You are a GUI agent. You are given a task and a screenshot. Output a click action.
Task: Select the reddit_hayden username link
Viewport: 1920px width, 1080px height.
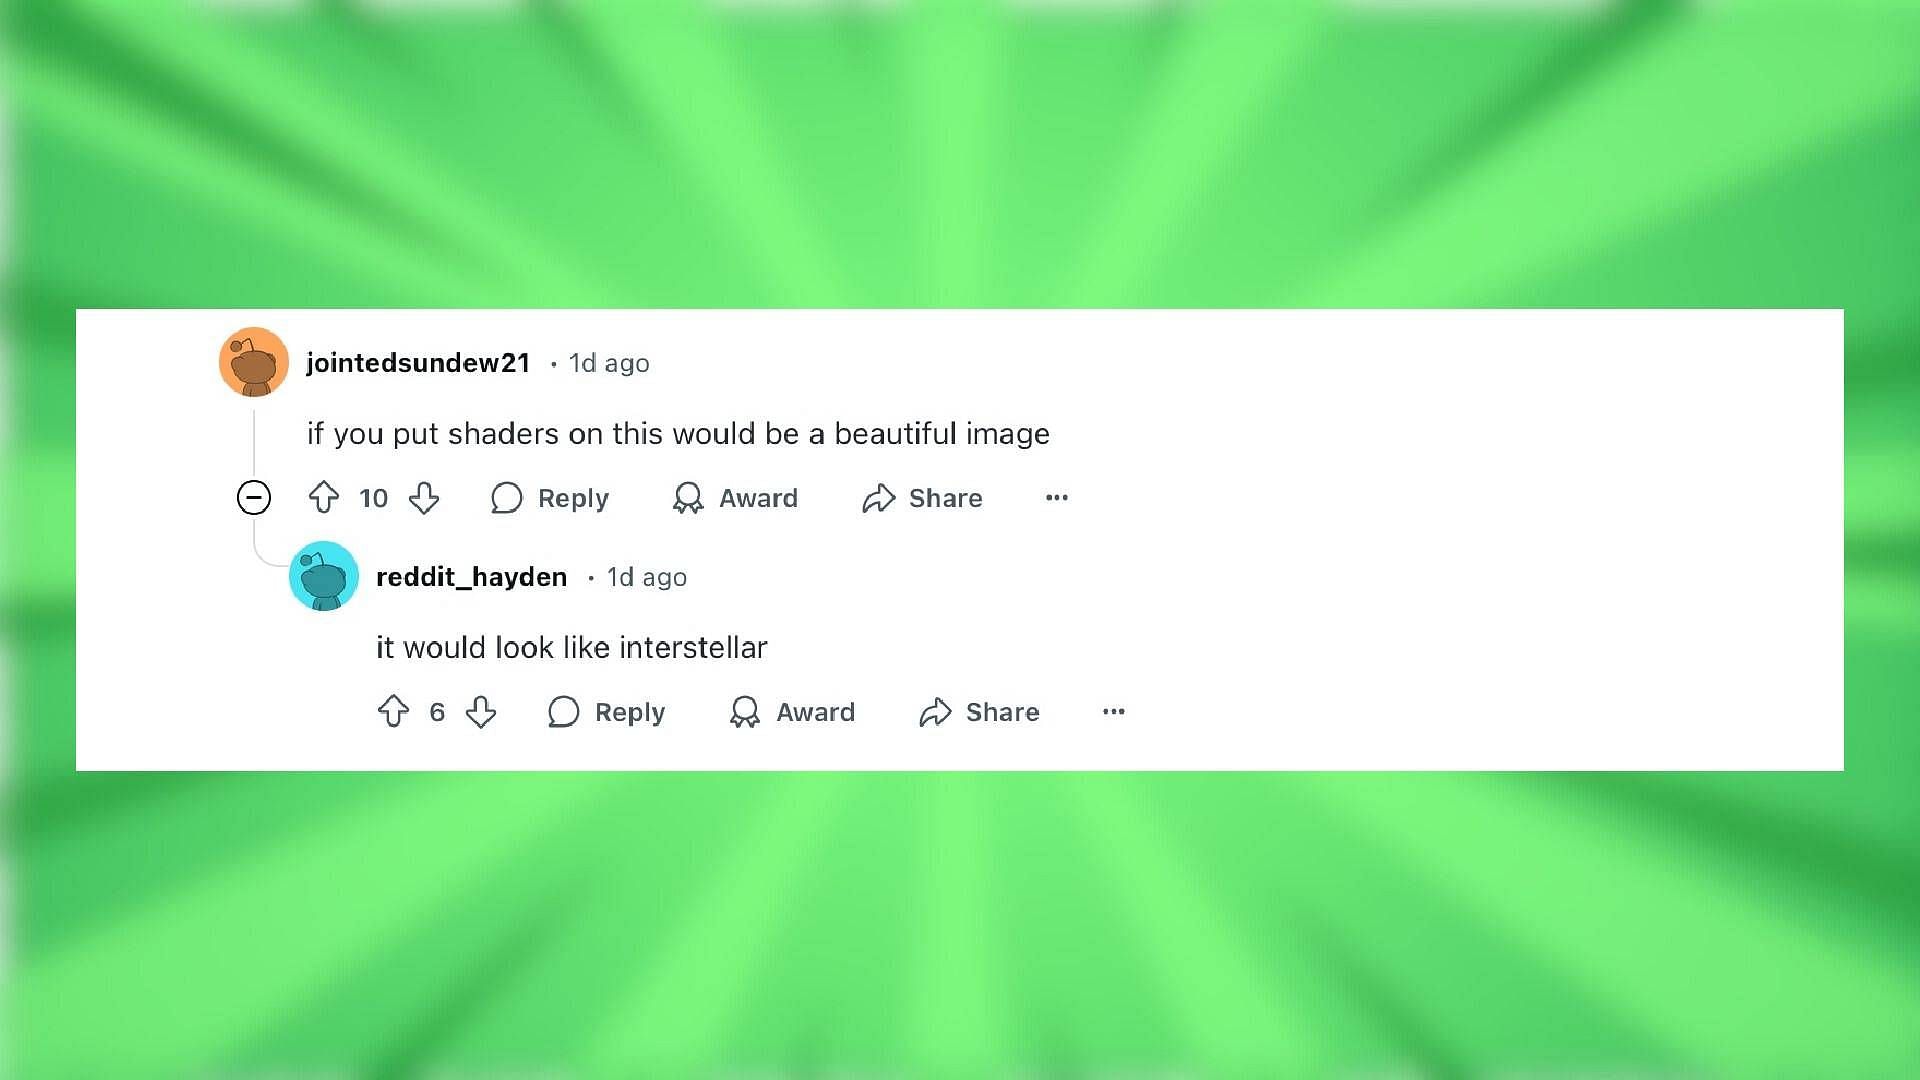point(471,576)
